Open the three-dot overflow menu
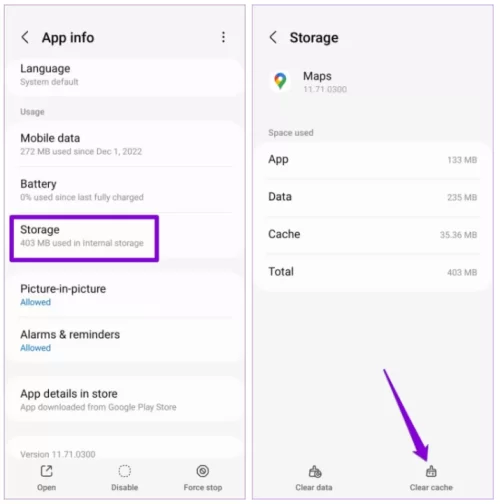Screen dimensions: 500x504 point(223,37)
